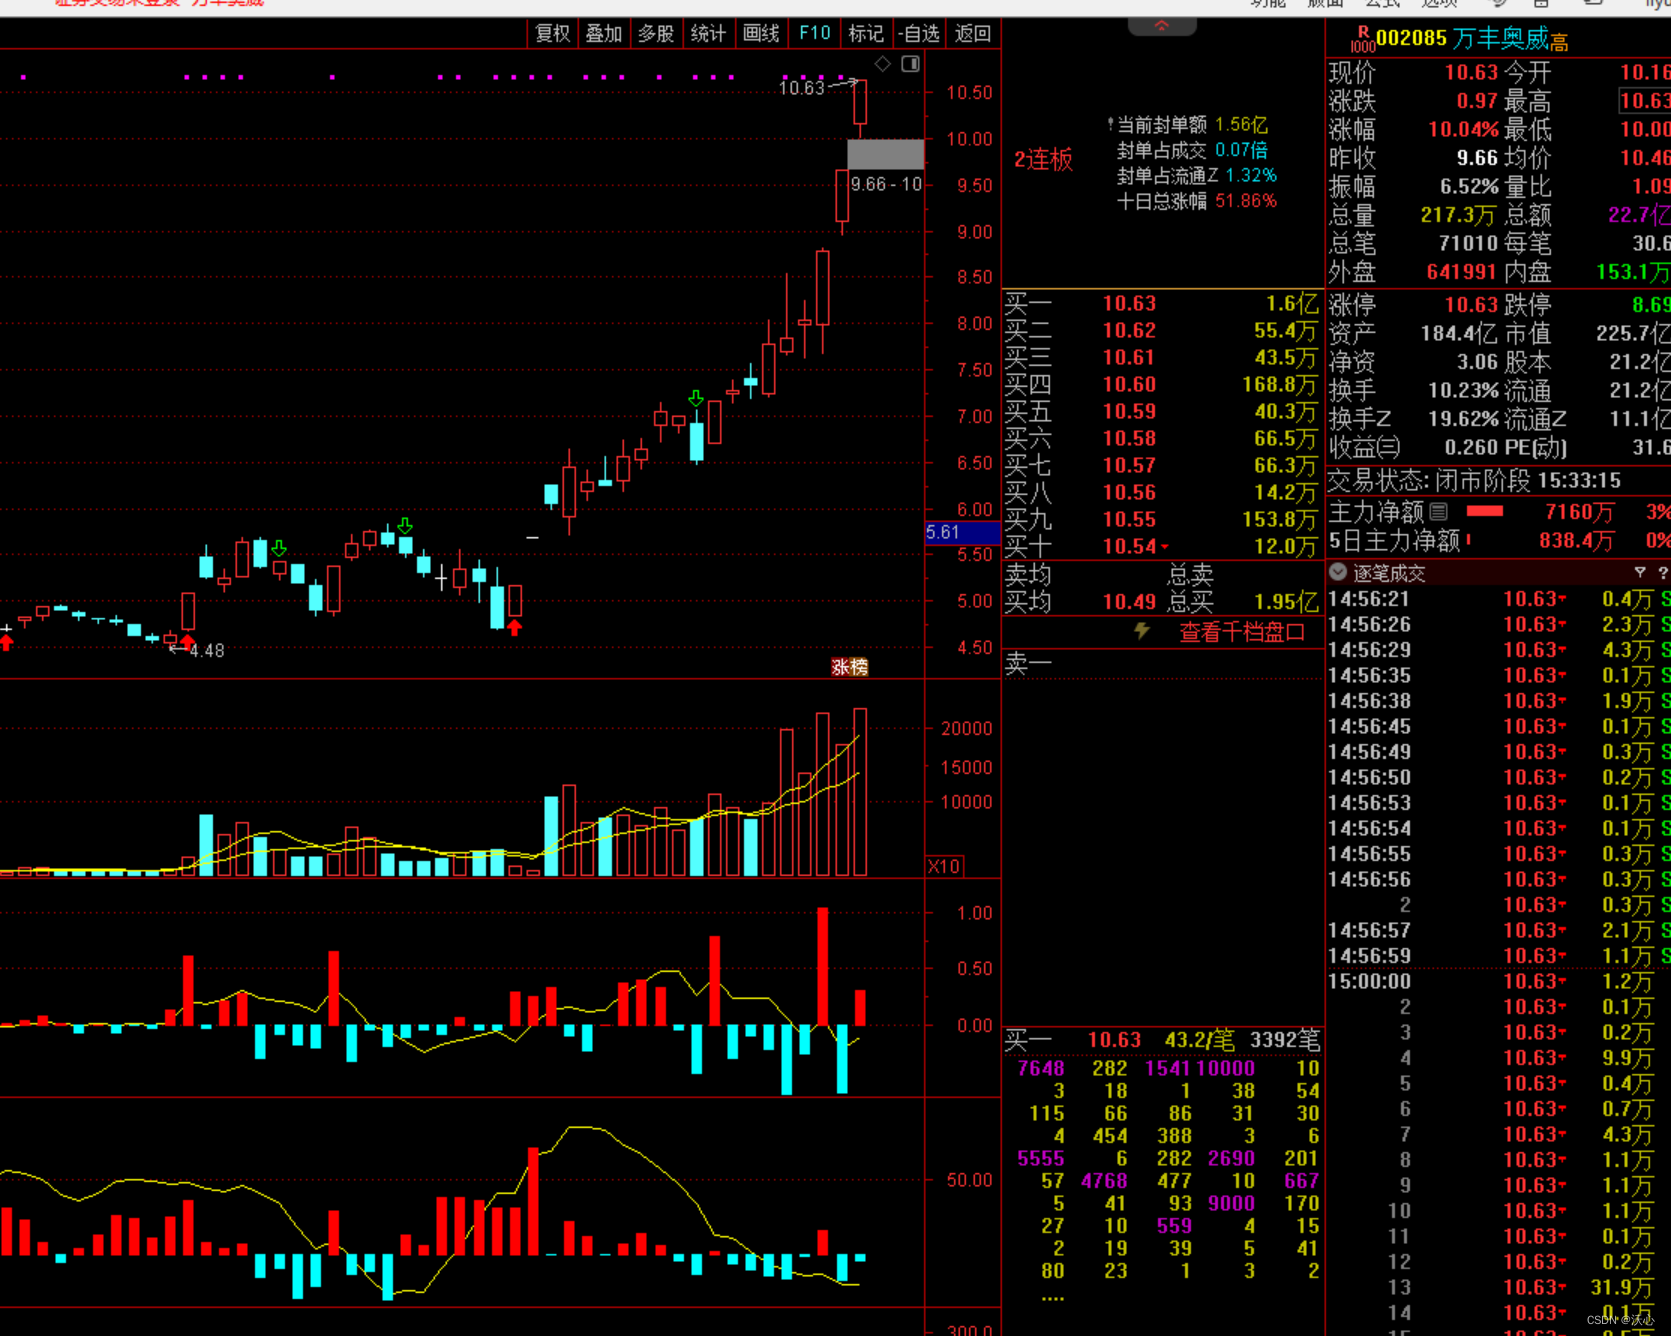
Task: Click the 2连板 limit-up label
Action: [x=1043, y=160]
